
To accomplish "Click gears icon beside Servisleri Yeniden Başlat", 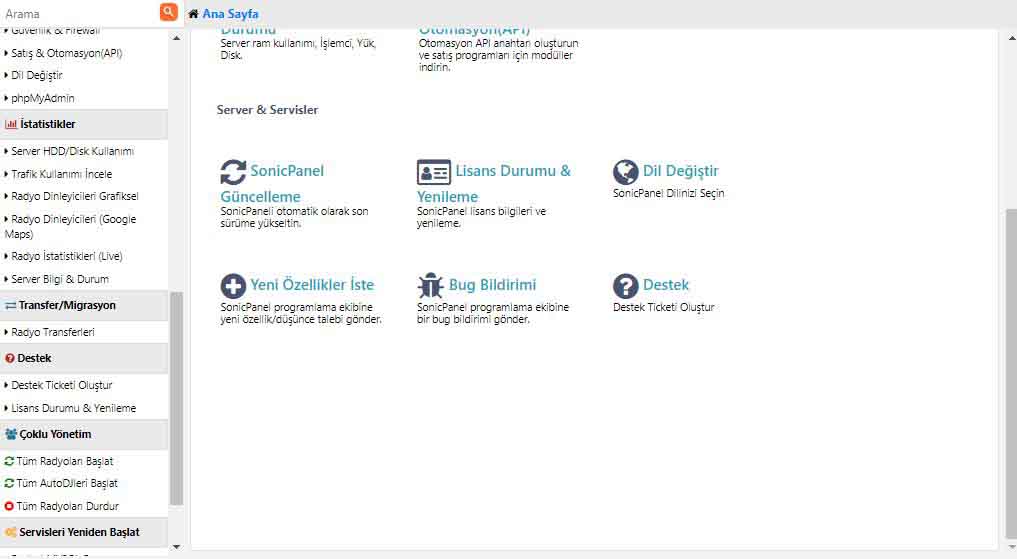I will (10, 532).
